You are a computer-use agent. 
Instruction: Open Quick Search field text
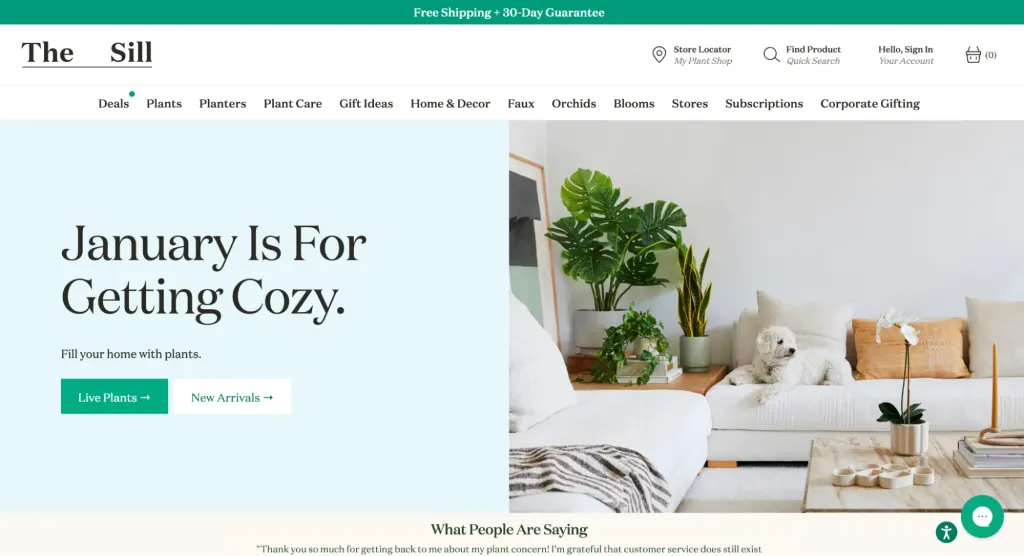click(813, 61)
